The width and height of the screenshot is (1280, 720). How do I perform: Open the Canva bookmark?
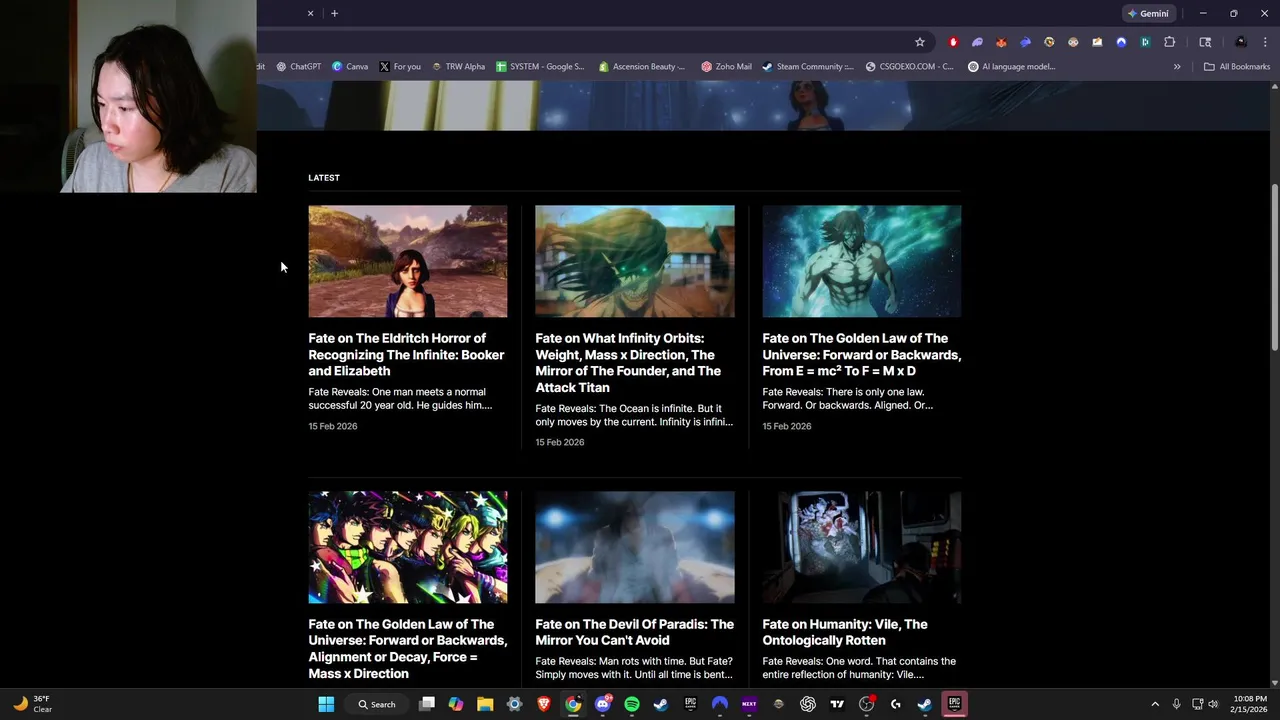point(350,67)
